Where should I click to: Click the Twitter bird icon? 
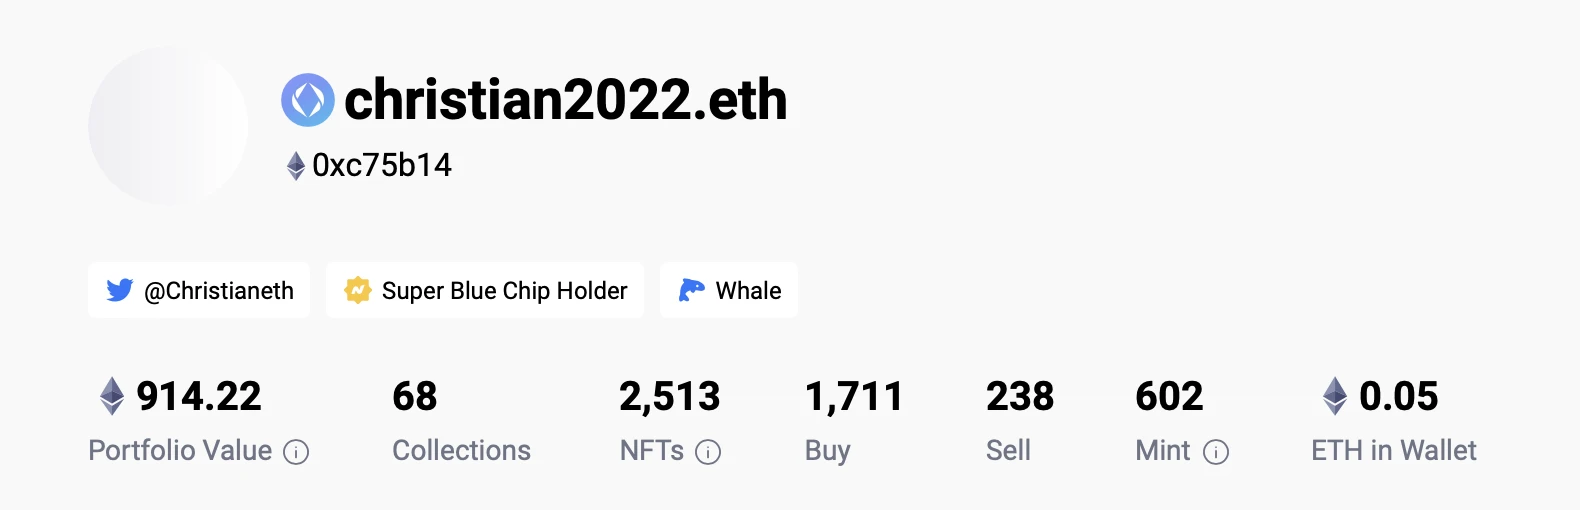pyautogui.click(x=120, y=290)
